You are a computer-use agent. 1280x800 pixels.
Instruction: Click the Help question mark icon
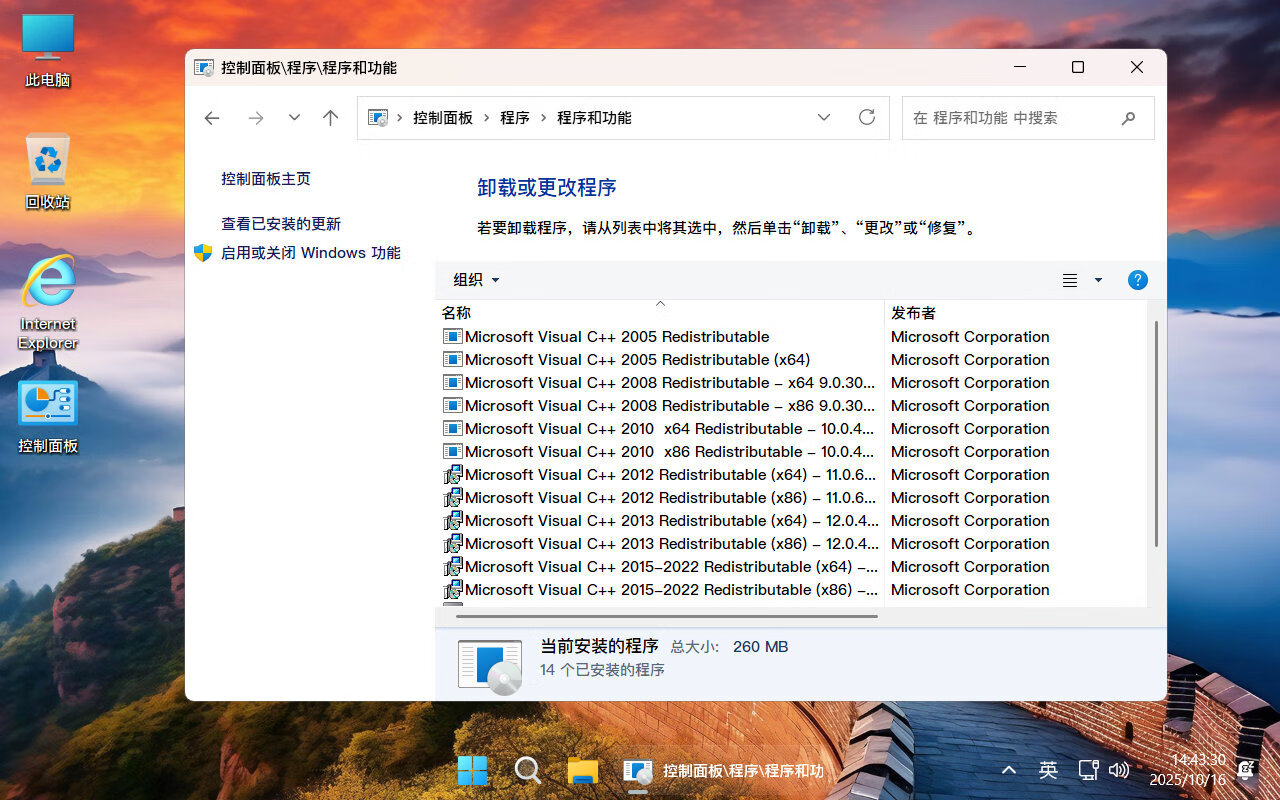(x=1138, y=280)
